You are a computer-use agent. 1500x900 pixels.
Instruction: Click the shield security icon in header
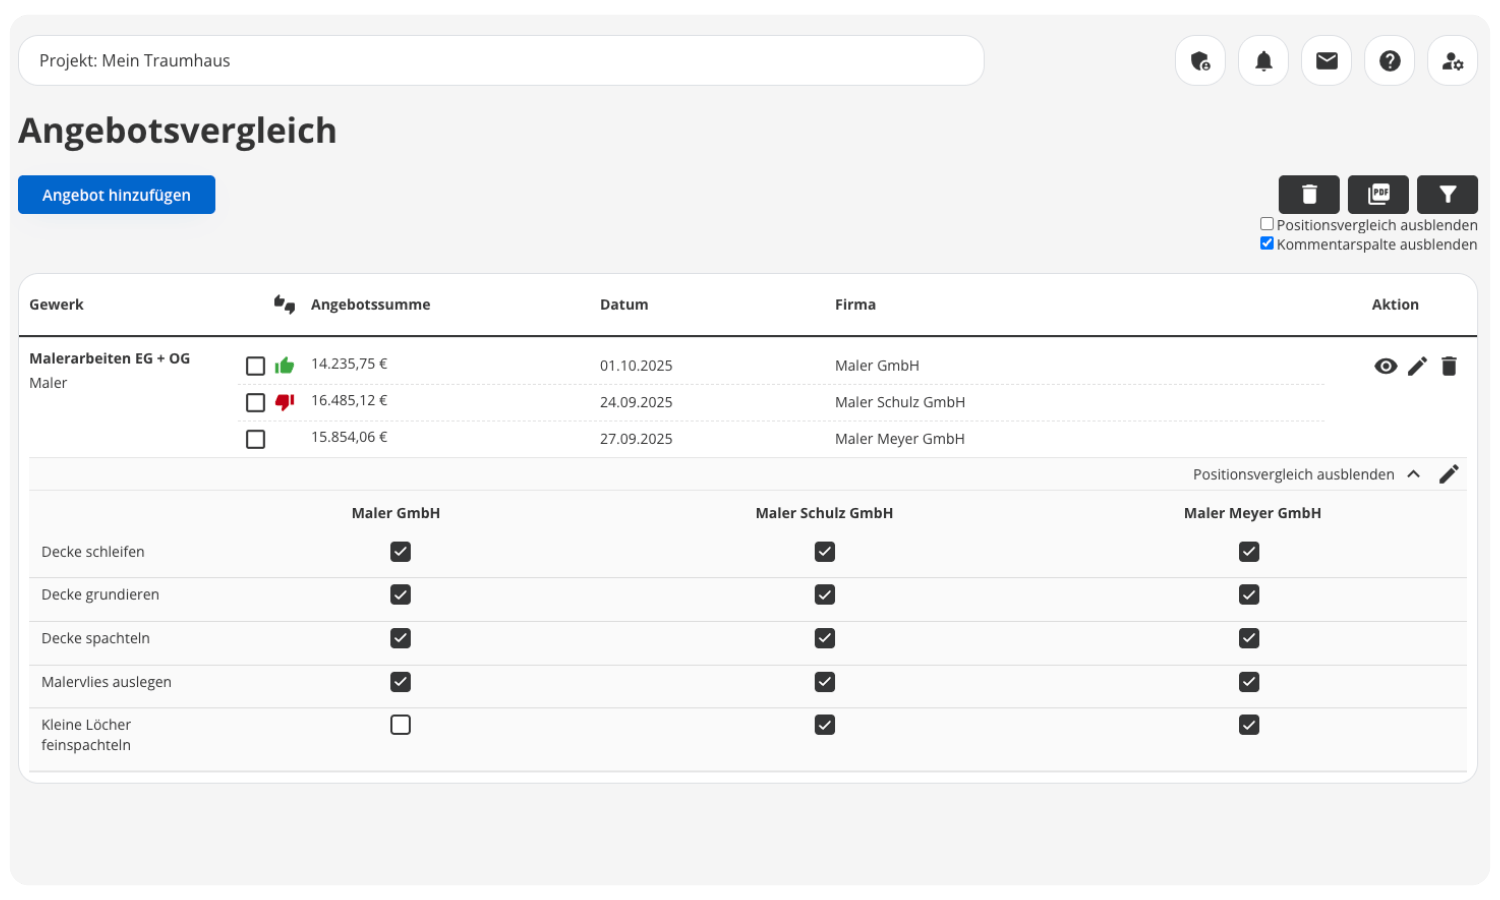coord(1200,61)
